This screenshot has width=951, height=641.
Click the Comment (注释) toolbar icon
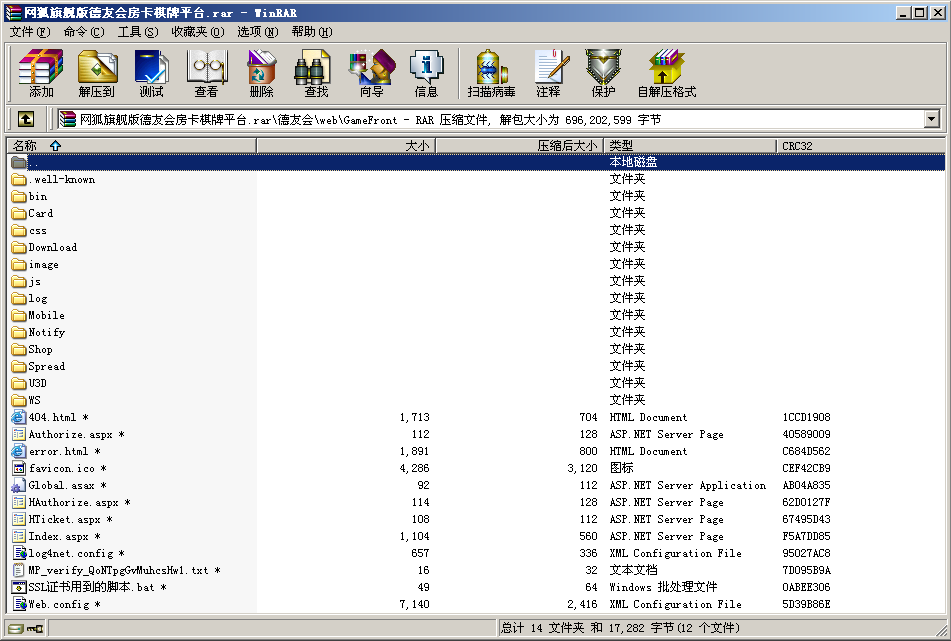(x=548, y=73)
